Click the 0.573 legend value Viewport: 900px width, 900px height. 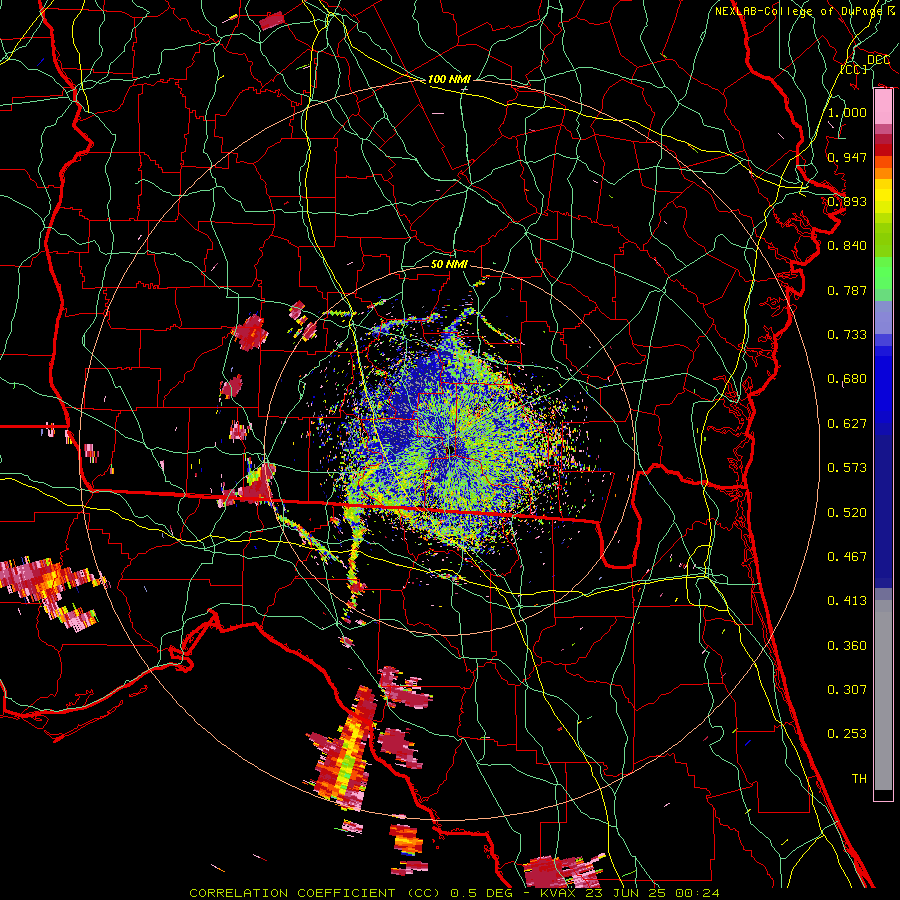[847, 468]
